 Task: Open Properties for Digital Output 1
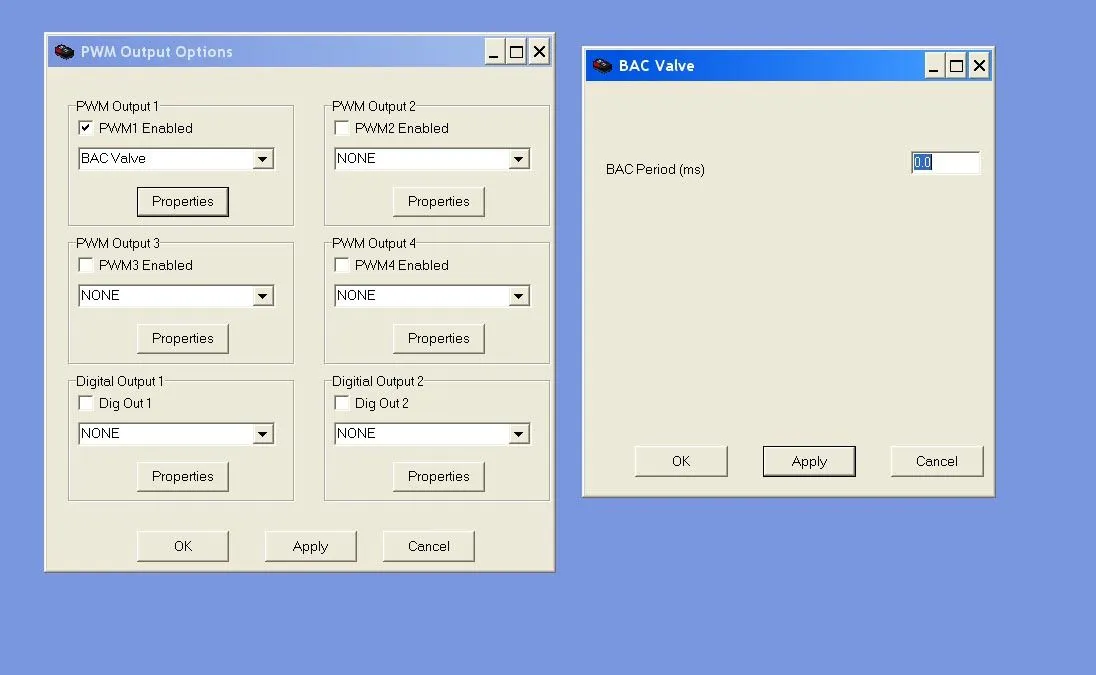(182, 476)
